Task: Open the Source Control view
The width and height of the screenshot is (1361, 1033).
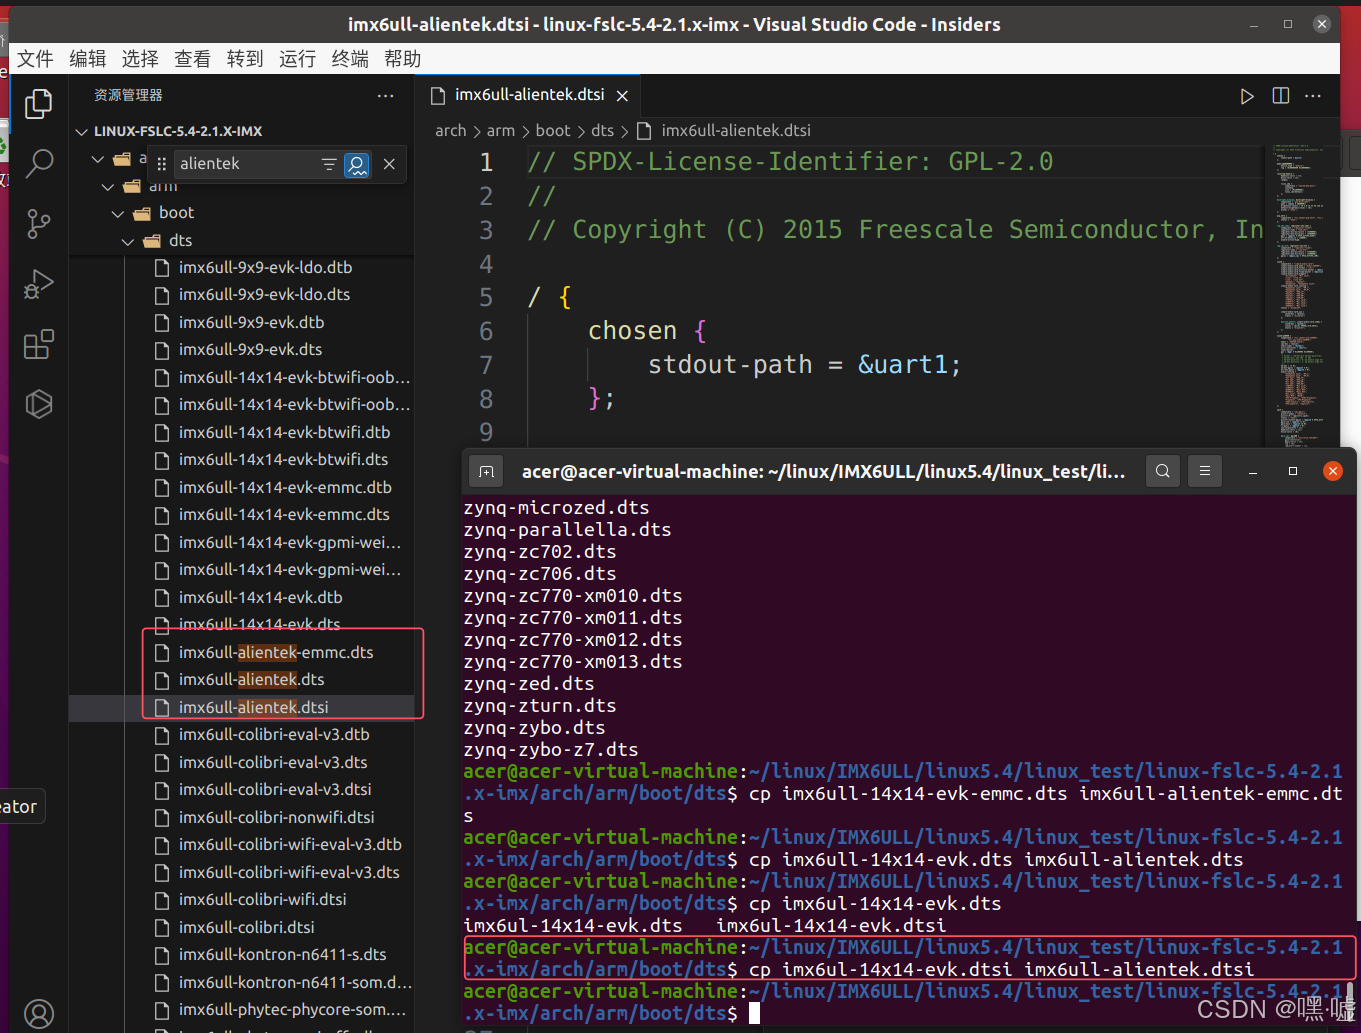Action: tap(38, 223)
